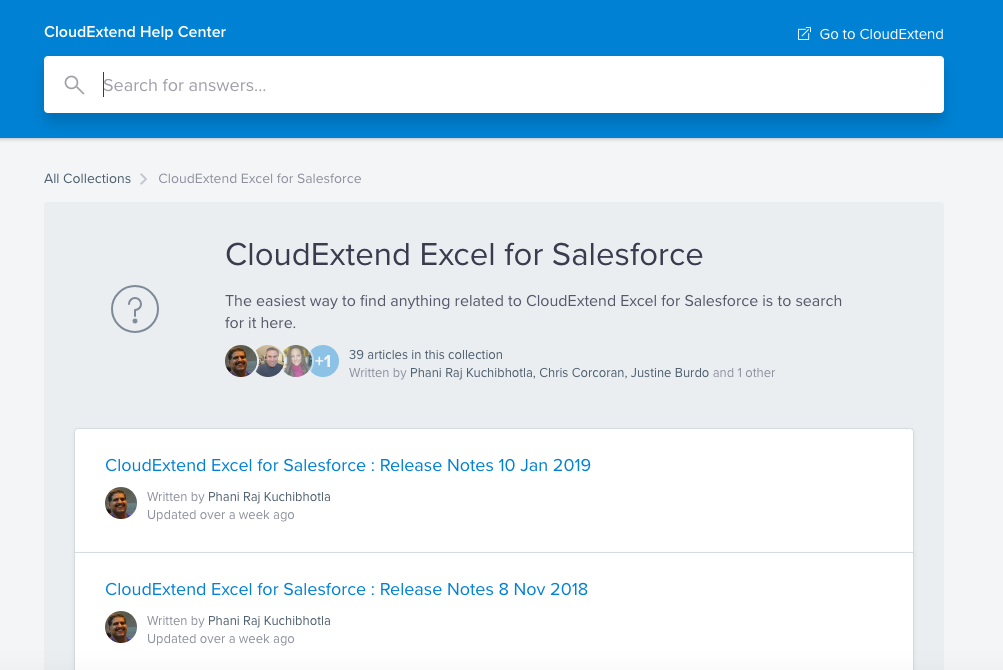Click author avatar under Release Notes 10 Jan 2019

tap(121, 503)
